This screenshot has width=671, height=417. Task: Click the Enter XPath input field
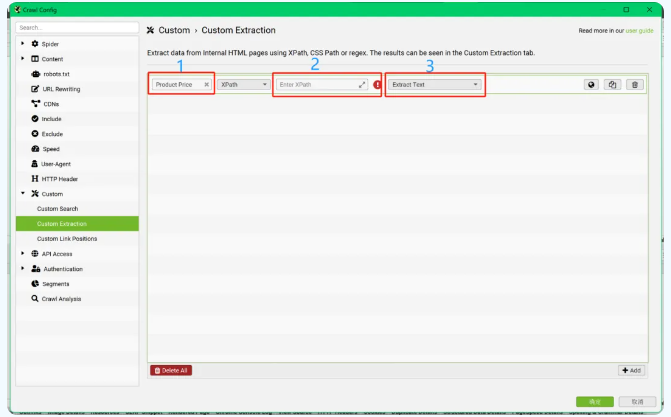[318, 85]
